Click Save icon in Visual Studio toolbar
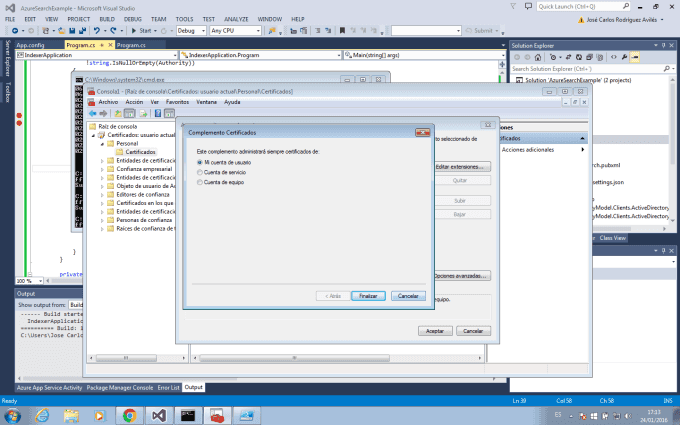 tap(72, 31)
